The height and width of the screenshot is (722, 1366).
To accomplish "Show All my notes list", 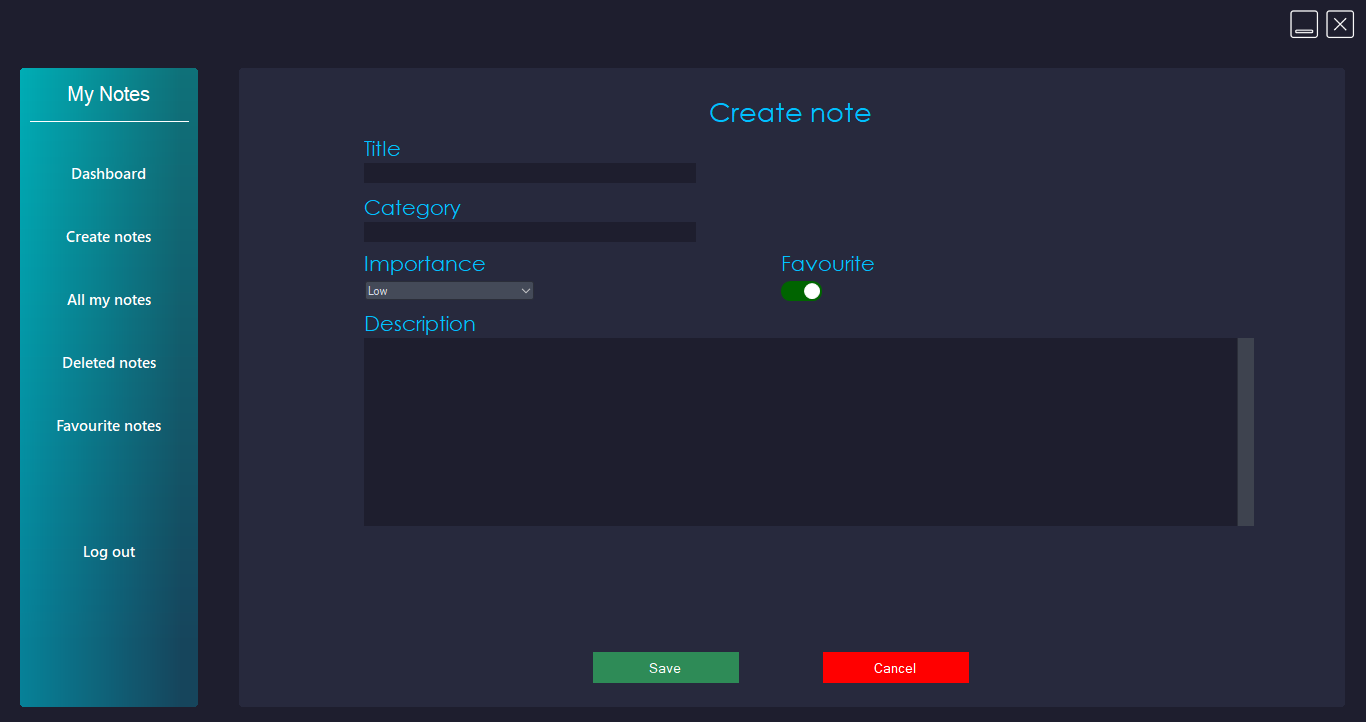I will [x=109, y=300].
